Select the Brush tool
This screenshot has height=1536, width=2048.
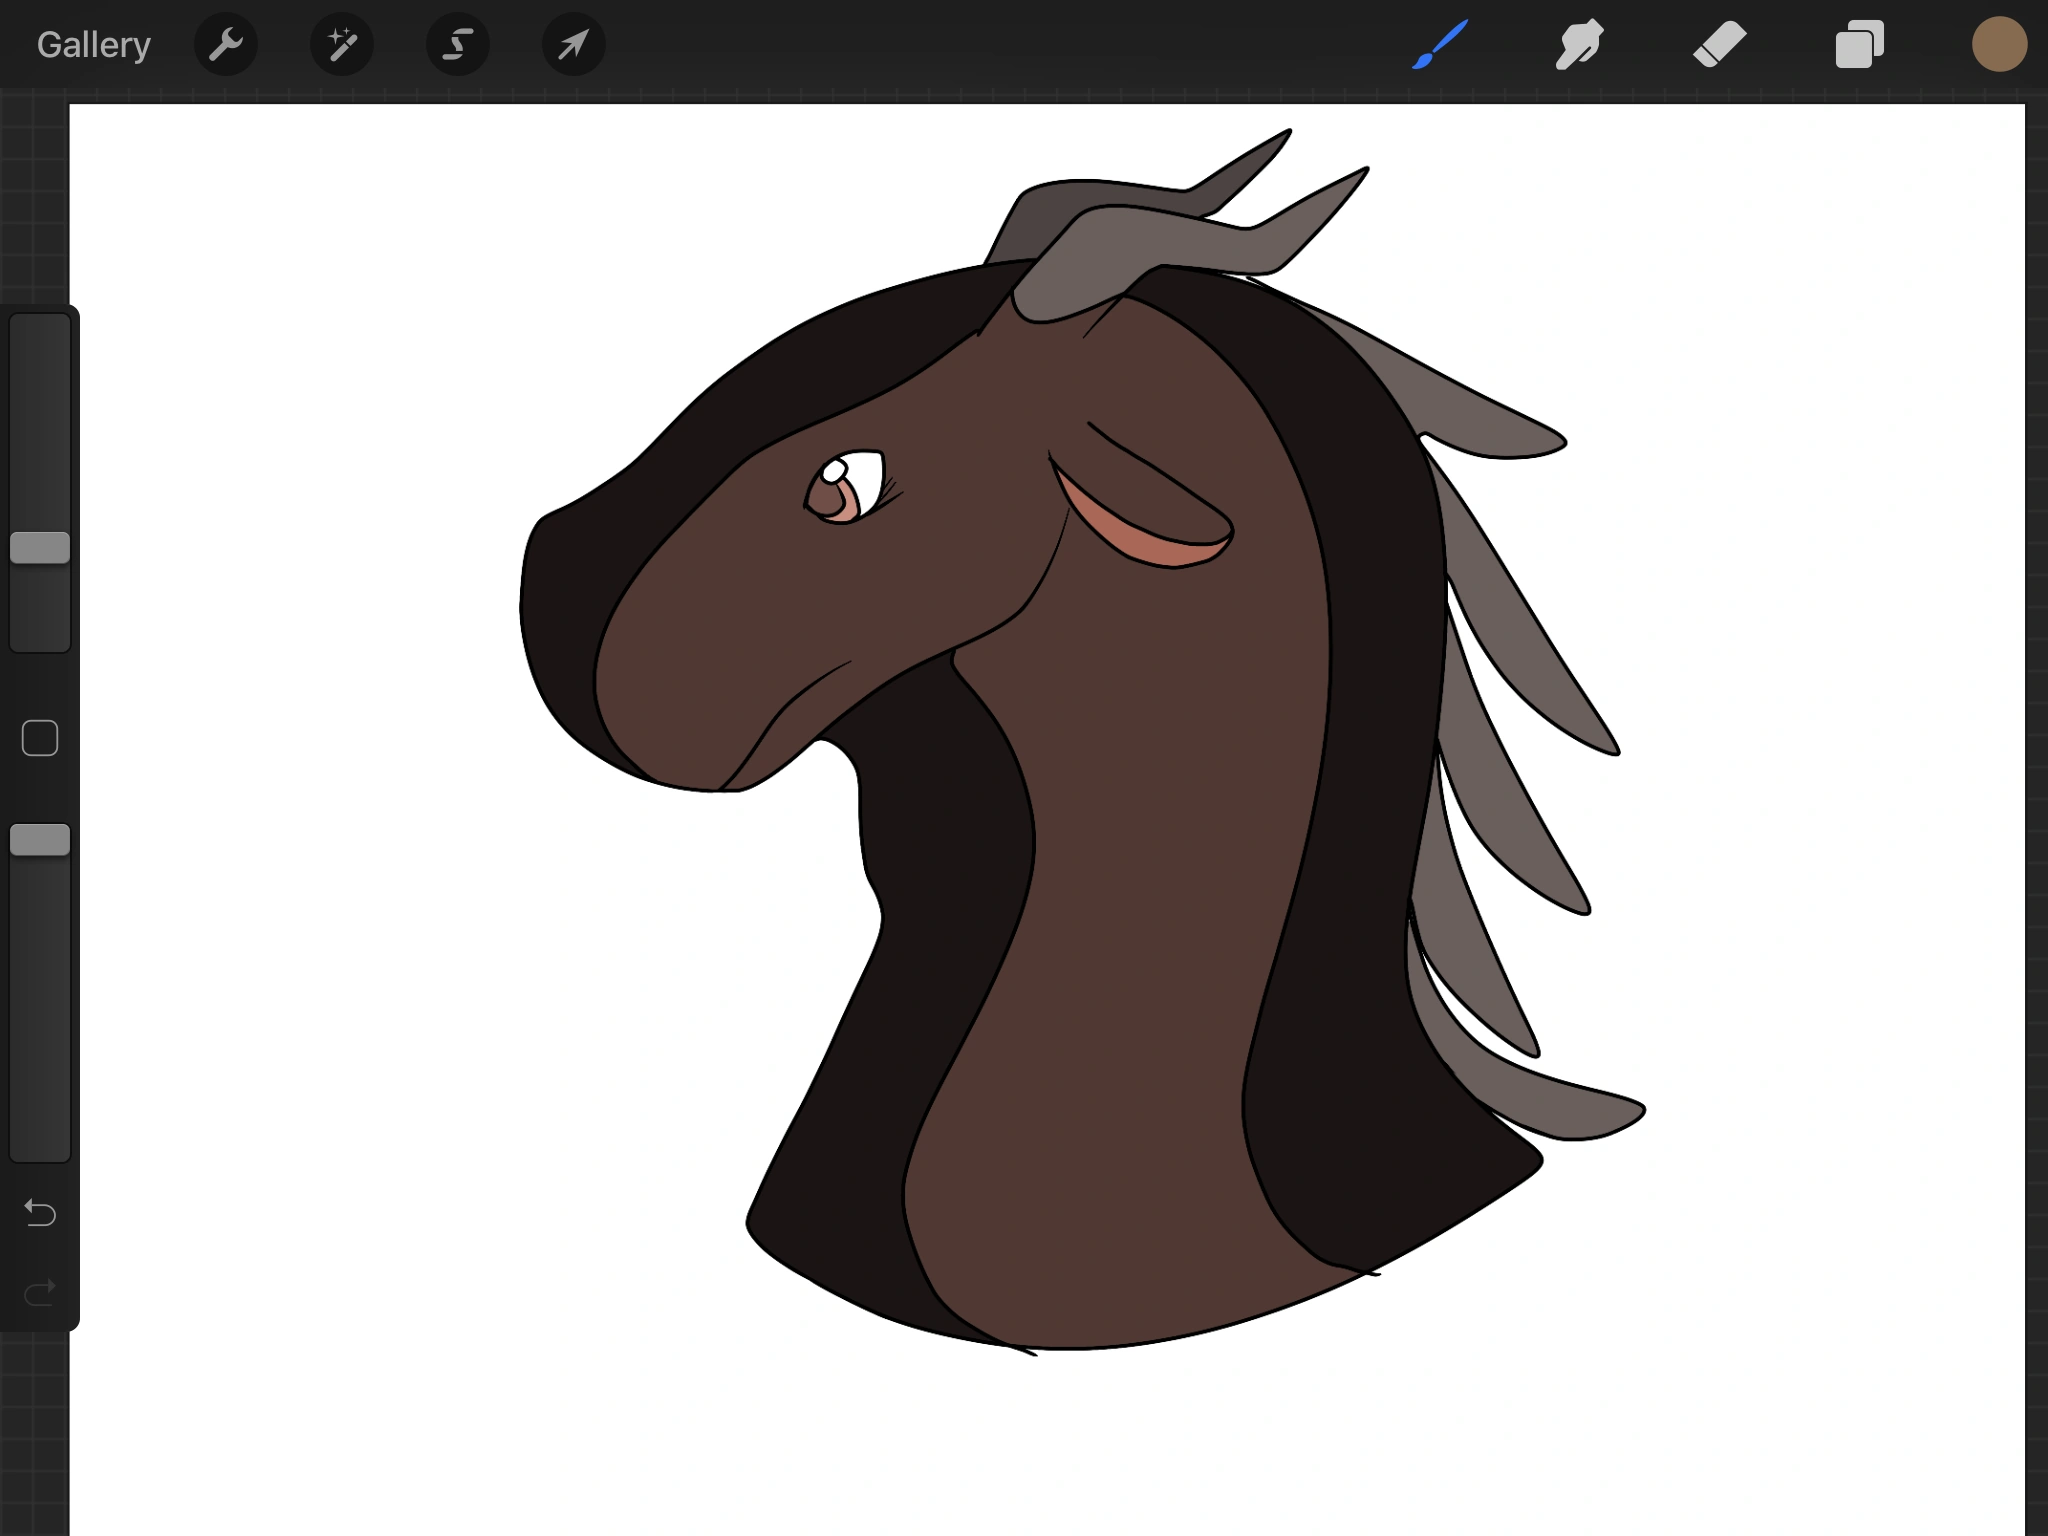(x=1440, y=45)
